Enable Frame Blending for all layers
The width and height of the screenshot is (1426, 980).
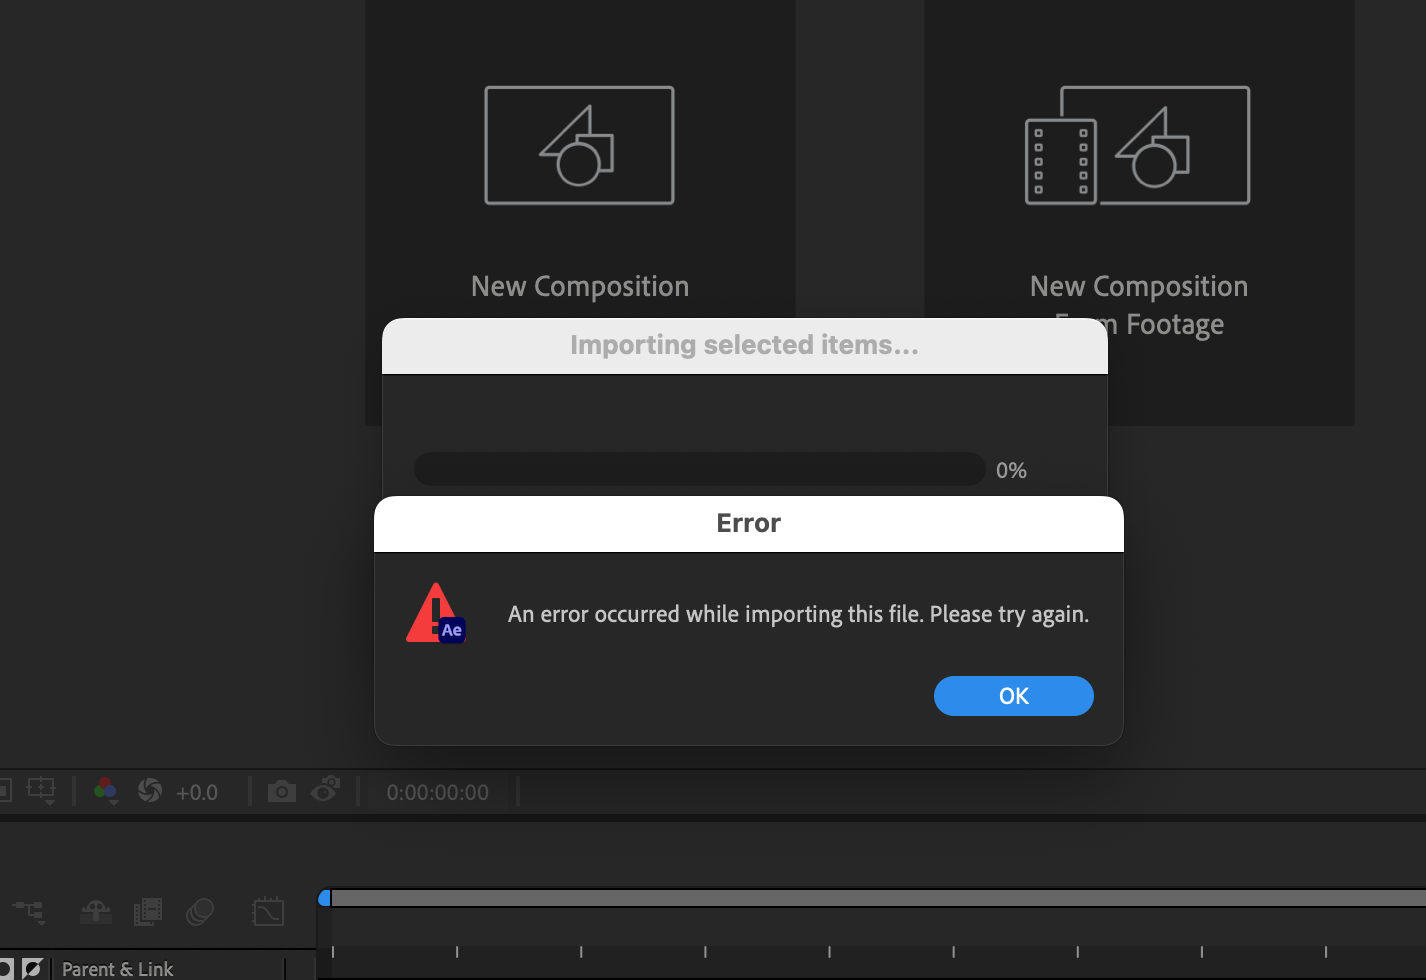[x=147, y=912]
